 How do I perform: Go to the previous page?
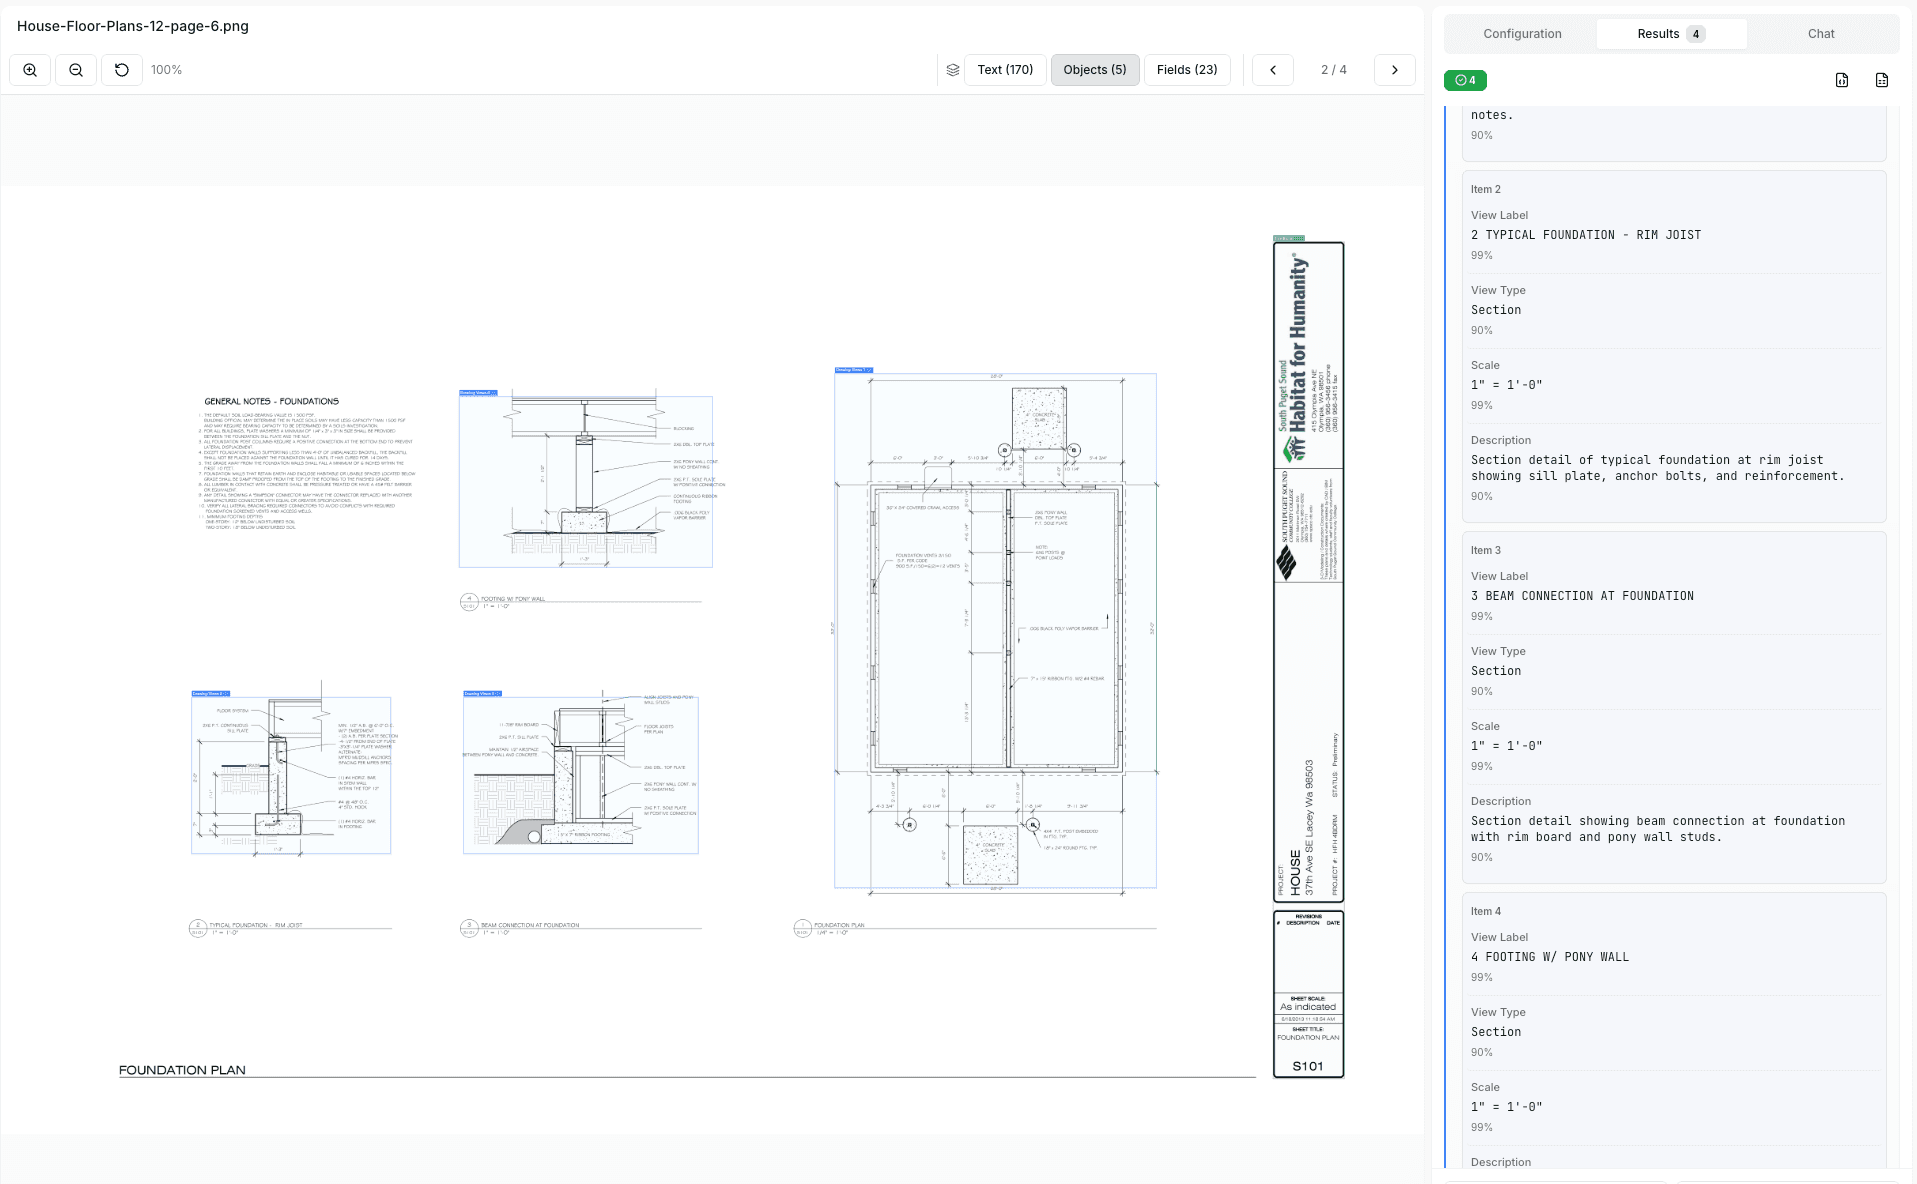pos(1273,70)
